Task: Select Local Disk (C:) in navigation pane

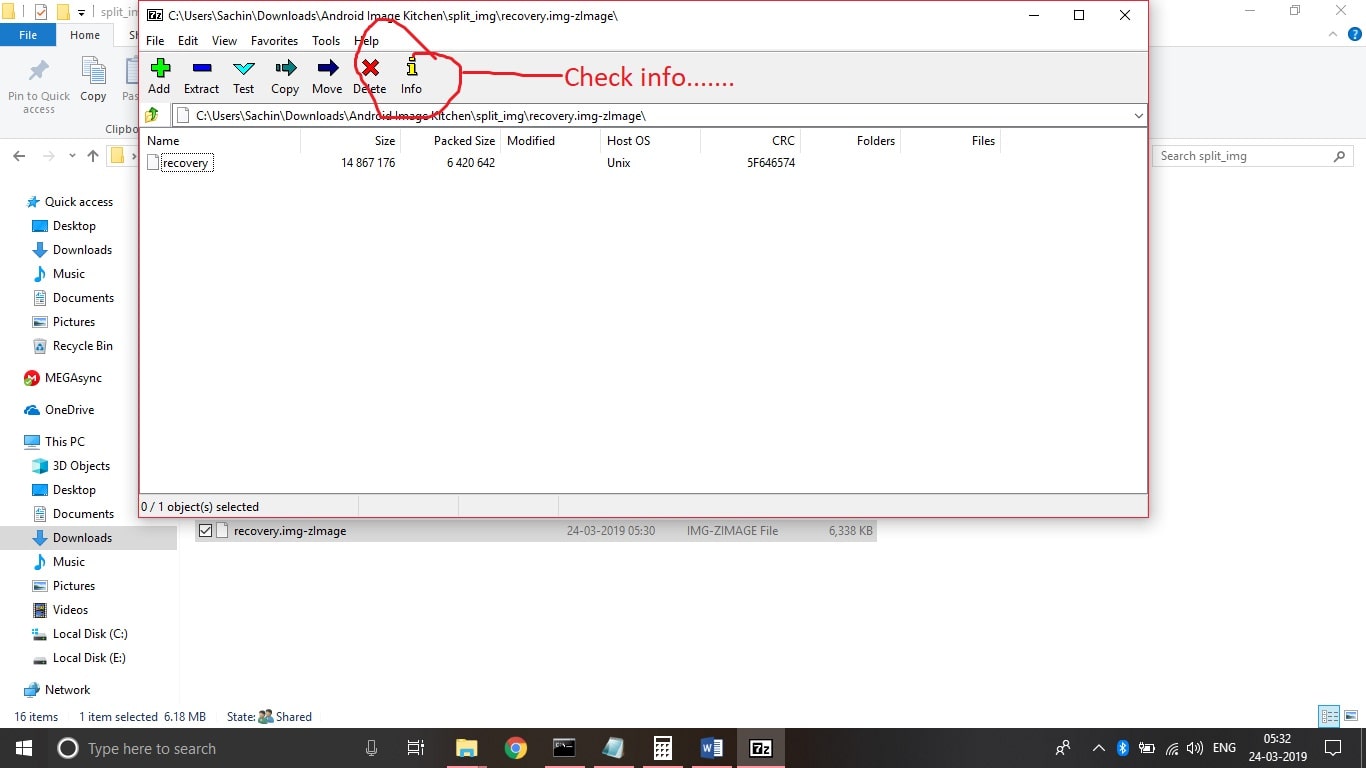Action: 89,634
